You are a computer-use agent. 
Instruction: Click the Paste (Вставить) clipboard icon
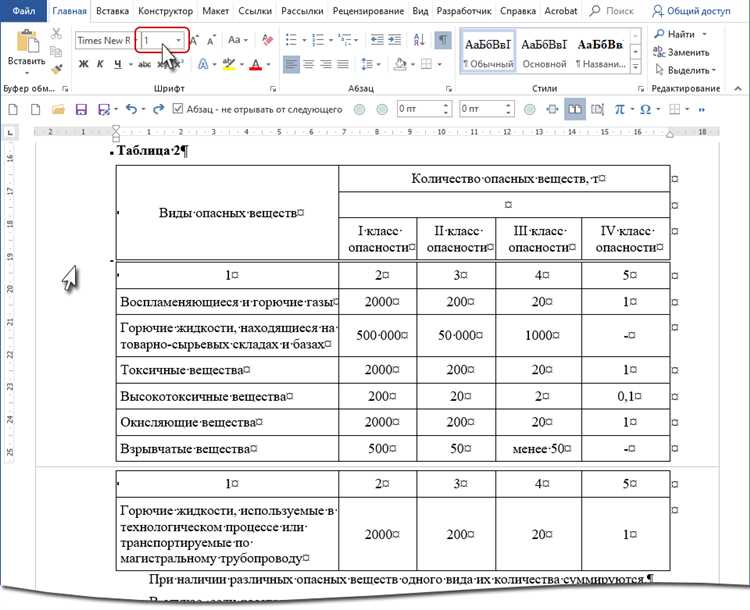coord(27,42)
